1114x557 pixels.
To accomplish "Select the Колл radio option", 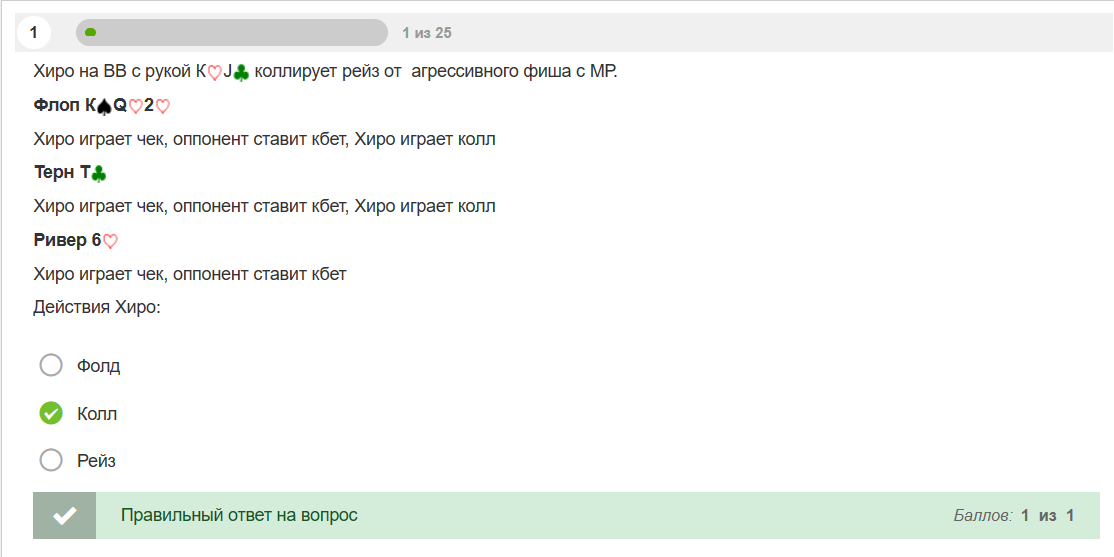I will (51, 413).
